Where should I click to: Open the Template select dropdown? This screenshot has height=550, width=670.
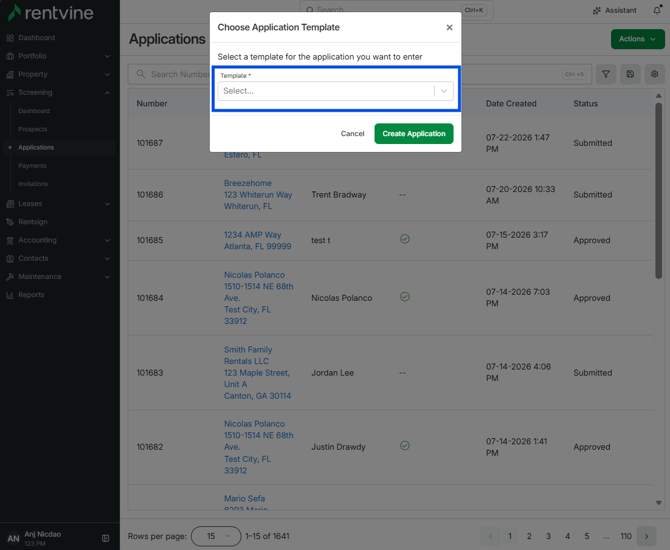pyautogui.click(x=335, y=91)
